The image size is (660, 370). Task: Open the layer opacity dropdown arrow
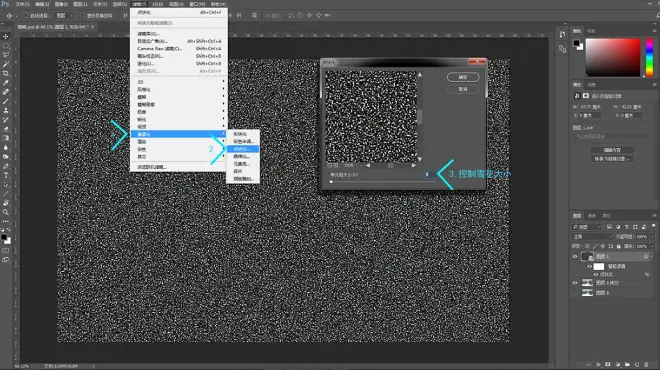(652, 237)
